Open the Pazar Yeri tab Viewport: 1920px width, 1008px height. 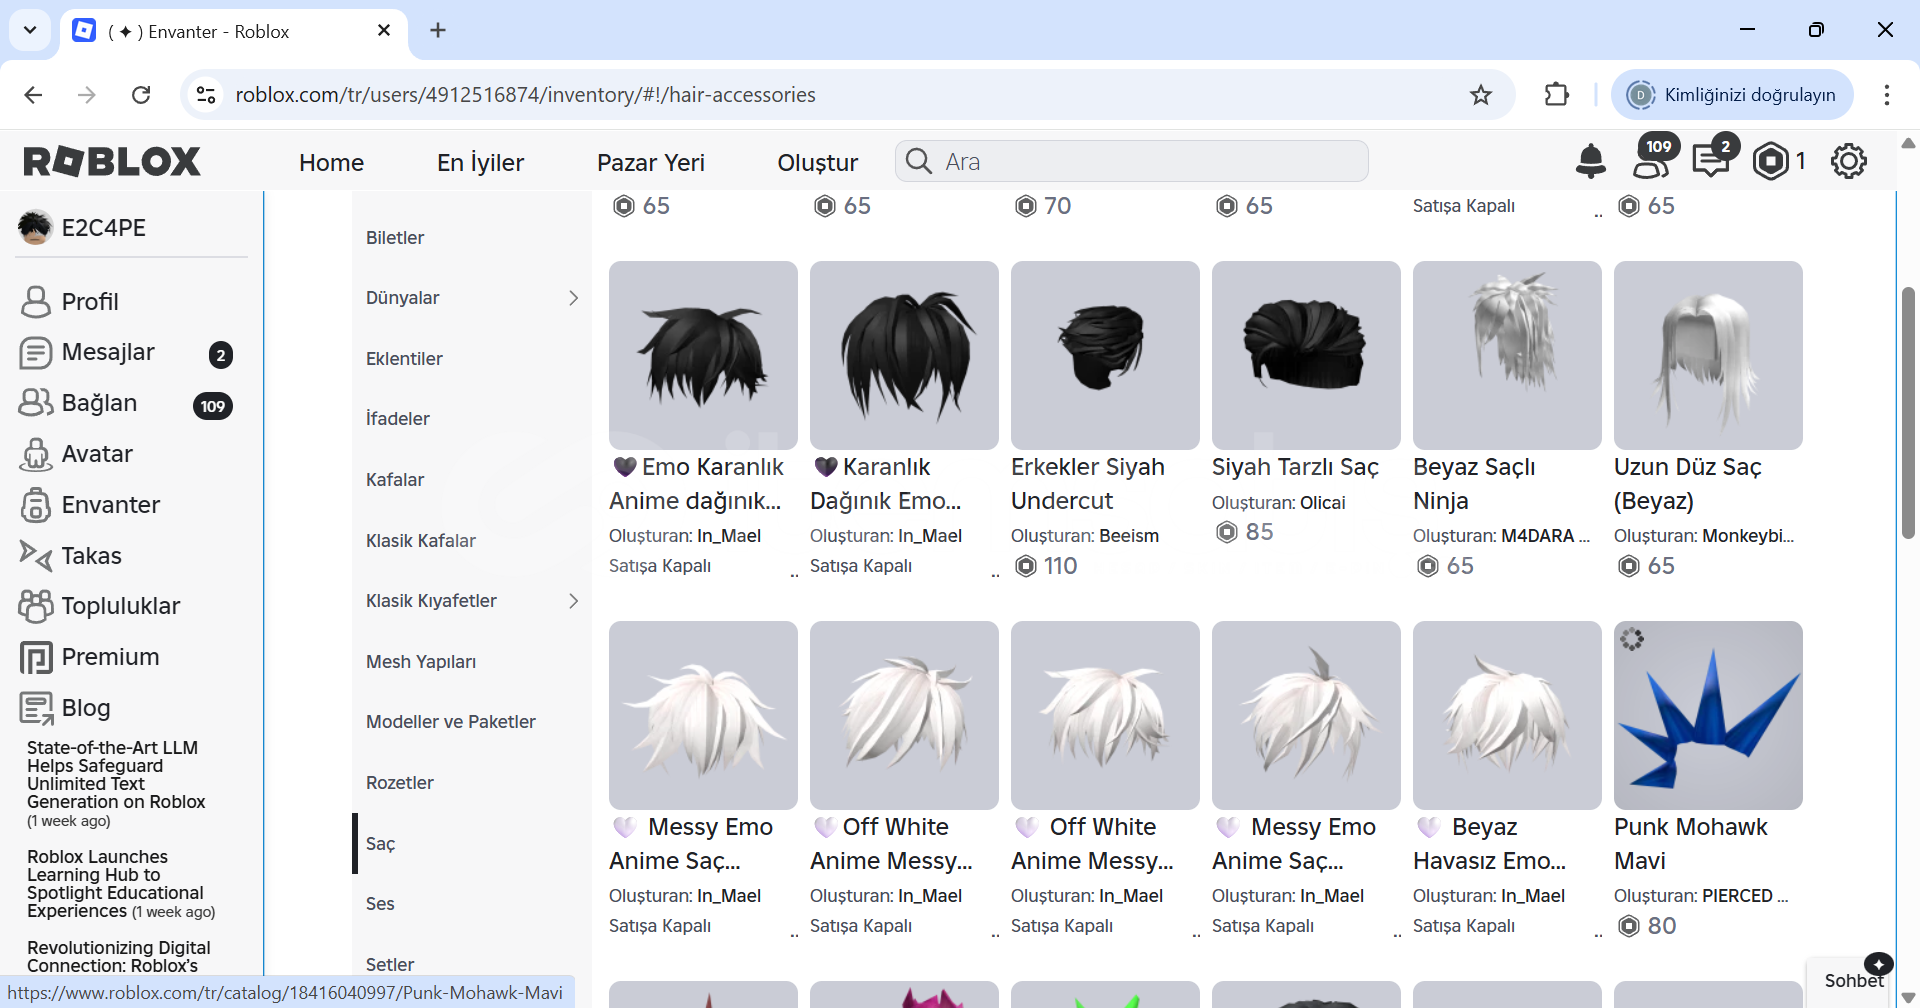651,163
